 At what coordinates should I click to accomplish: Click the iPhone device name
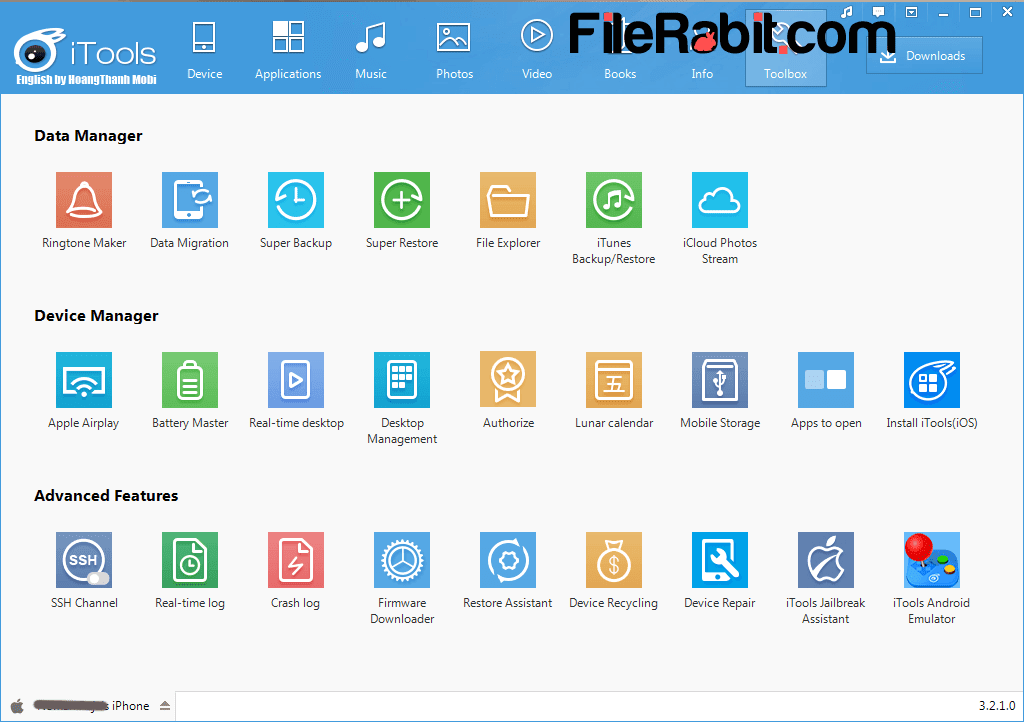(x=92, y=706)
